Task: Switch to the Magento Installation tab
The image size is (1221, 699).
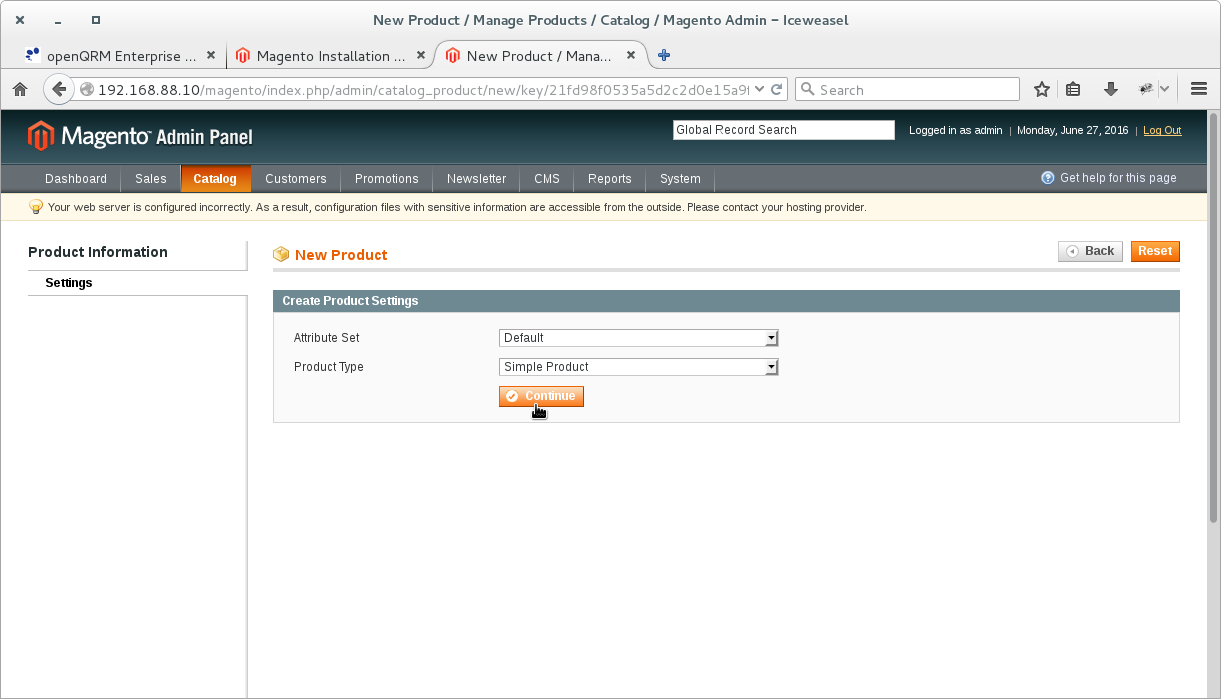Action: 330,56
